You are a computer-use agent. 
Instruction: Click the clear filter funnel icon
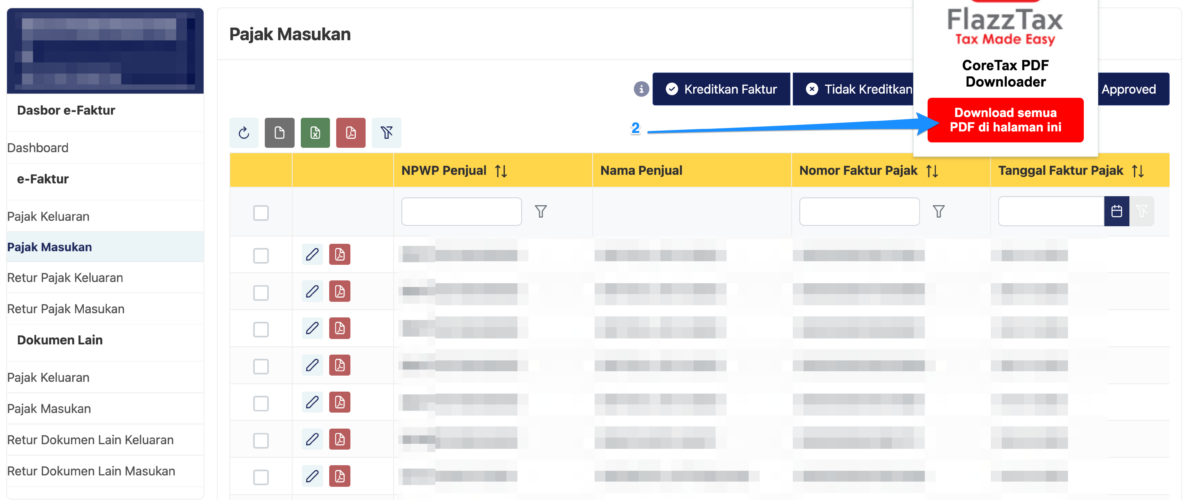(386, 133)
